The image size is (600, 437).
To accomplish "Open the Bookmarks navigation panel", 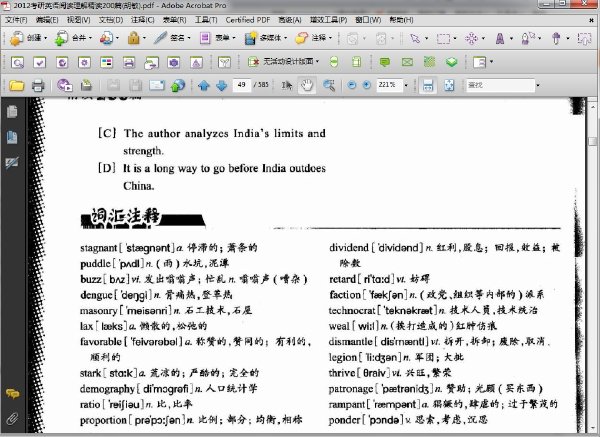I will pyautogui.click(x=12, y=137).
